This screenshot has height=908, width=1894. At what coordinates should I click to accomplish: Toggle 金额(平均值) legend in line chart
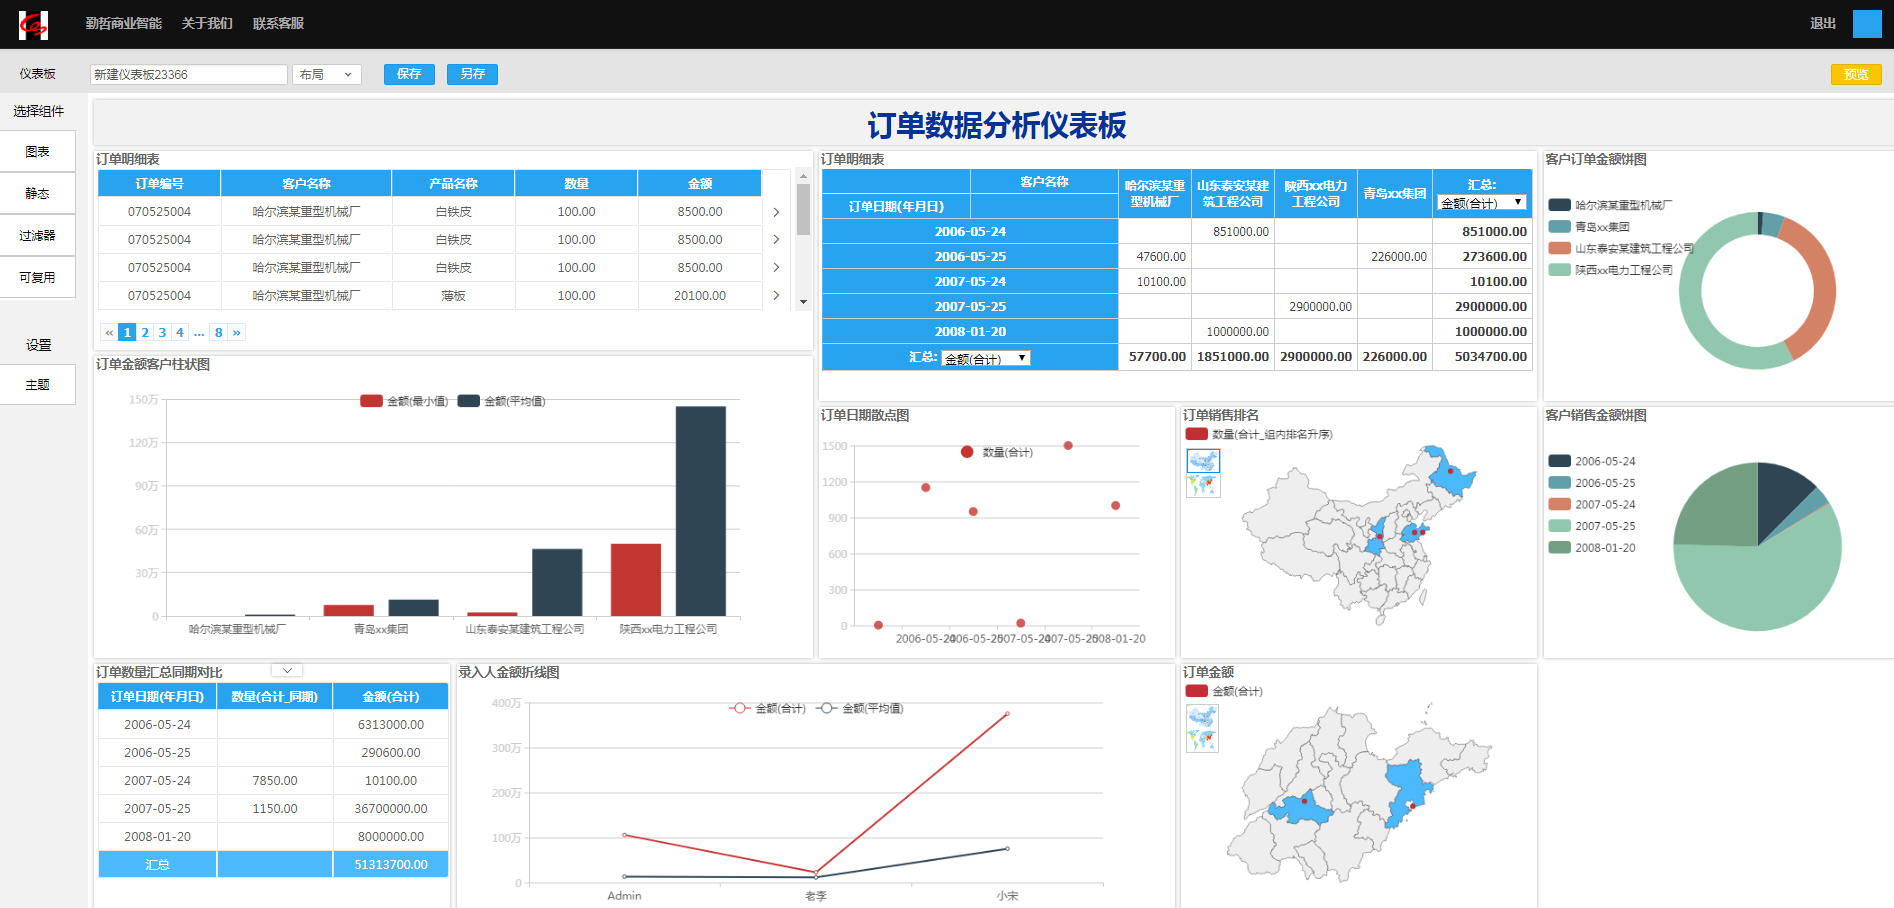click(861, 708)
